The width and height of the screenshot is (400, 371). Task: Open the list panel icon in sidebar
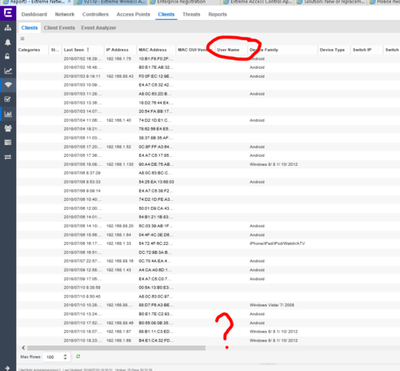(8, 143)
